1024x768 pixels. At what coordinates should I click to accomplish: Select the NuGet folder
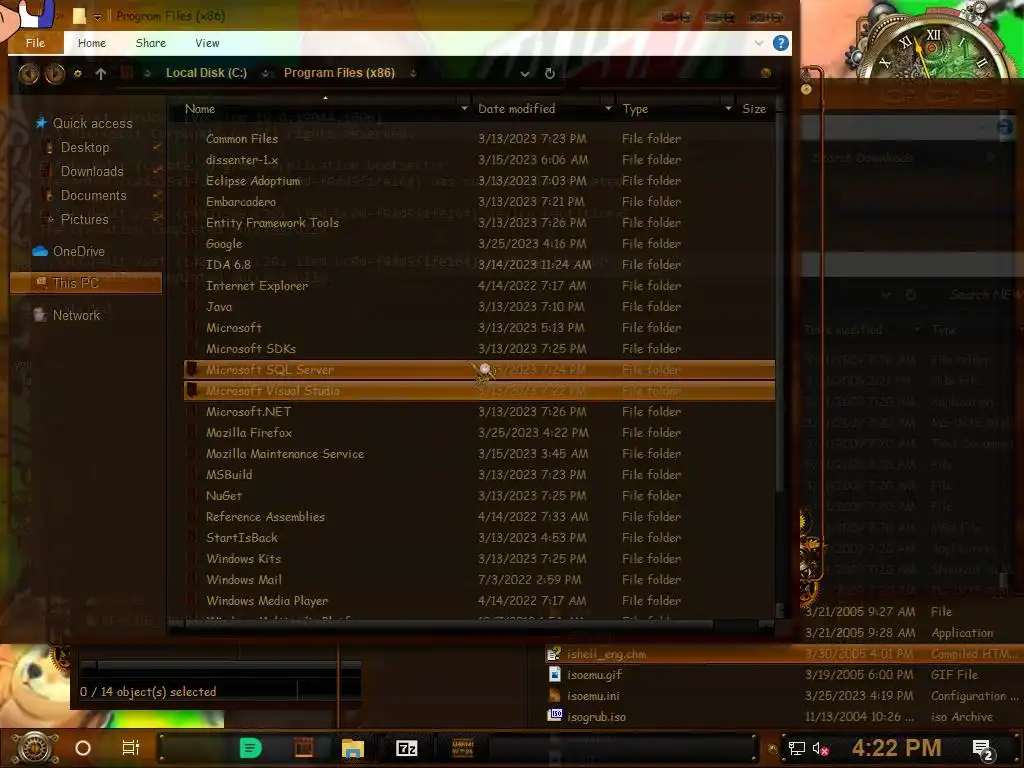(x=479, y=496)
